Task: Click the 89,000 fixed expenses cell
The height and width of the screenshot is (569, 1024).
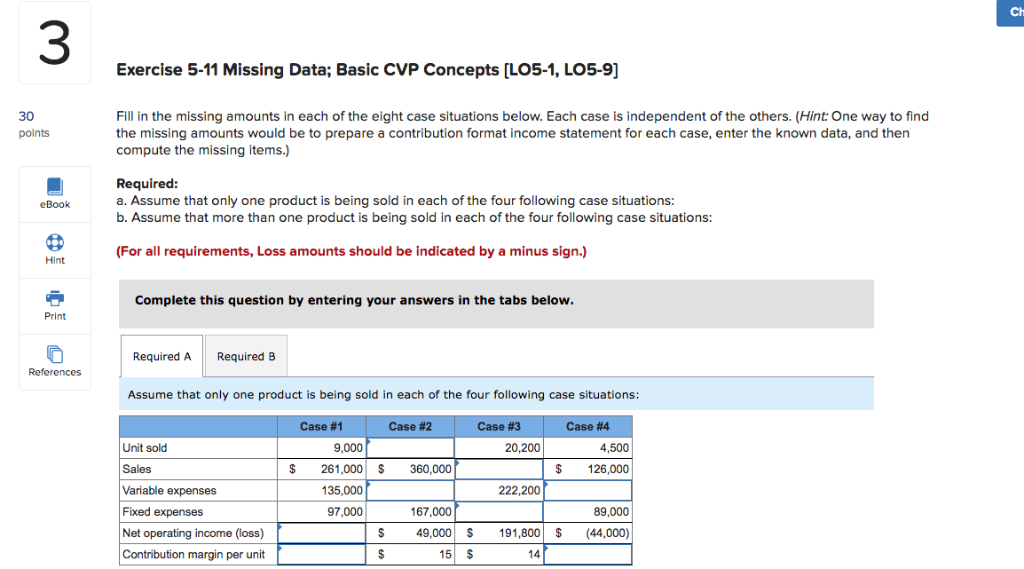Action: (588, 512)
